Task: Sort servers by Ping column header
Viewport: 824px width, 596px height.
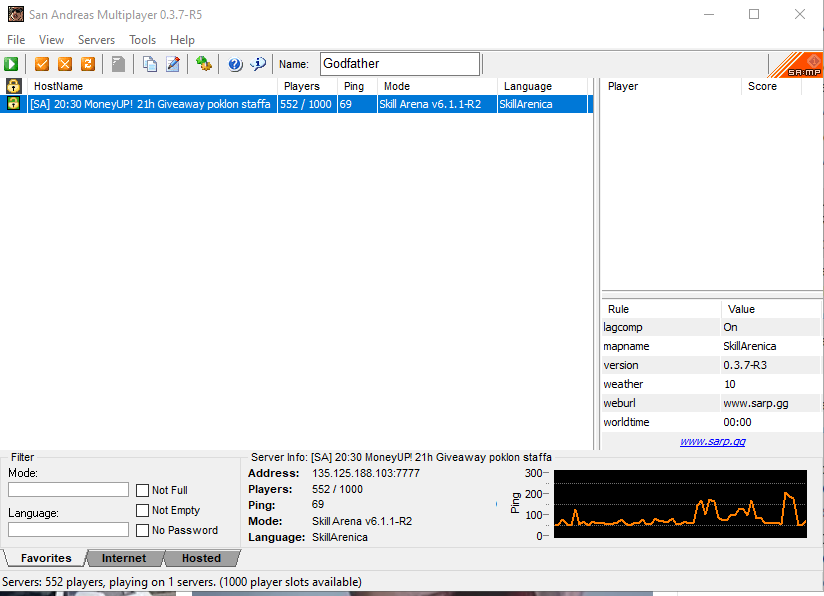Action: 353,87
